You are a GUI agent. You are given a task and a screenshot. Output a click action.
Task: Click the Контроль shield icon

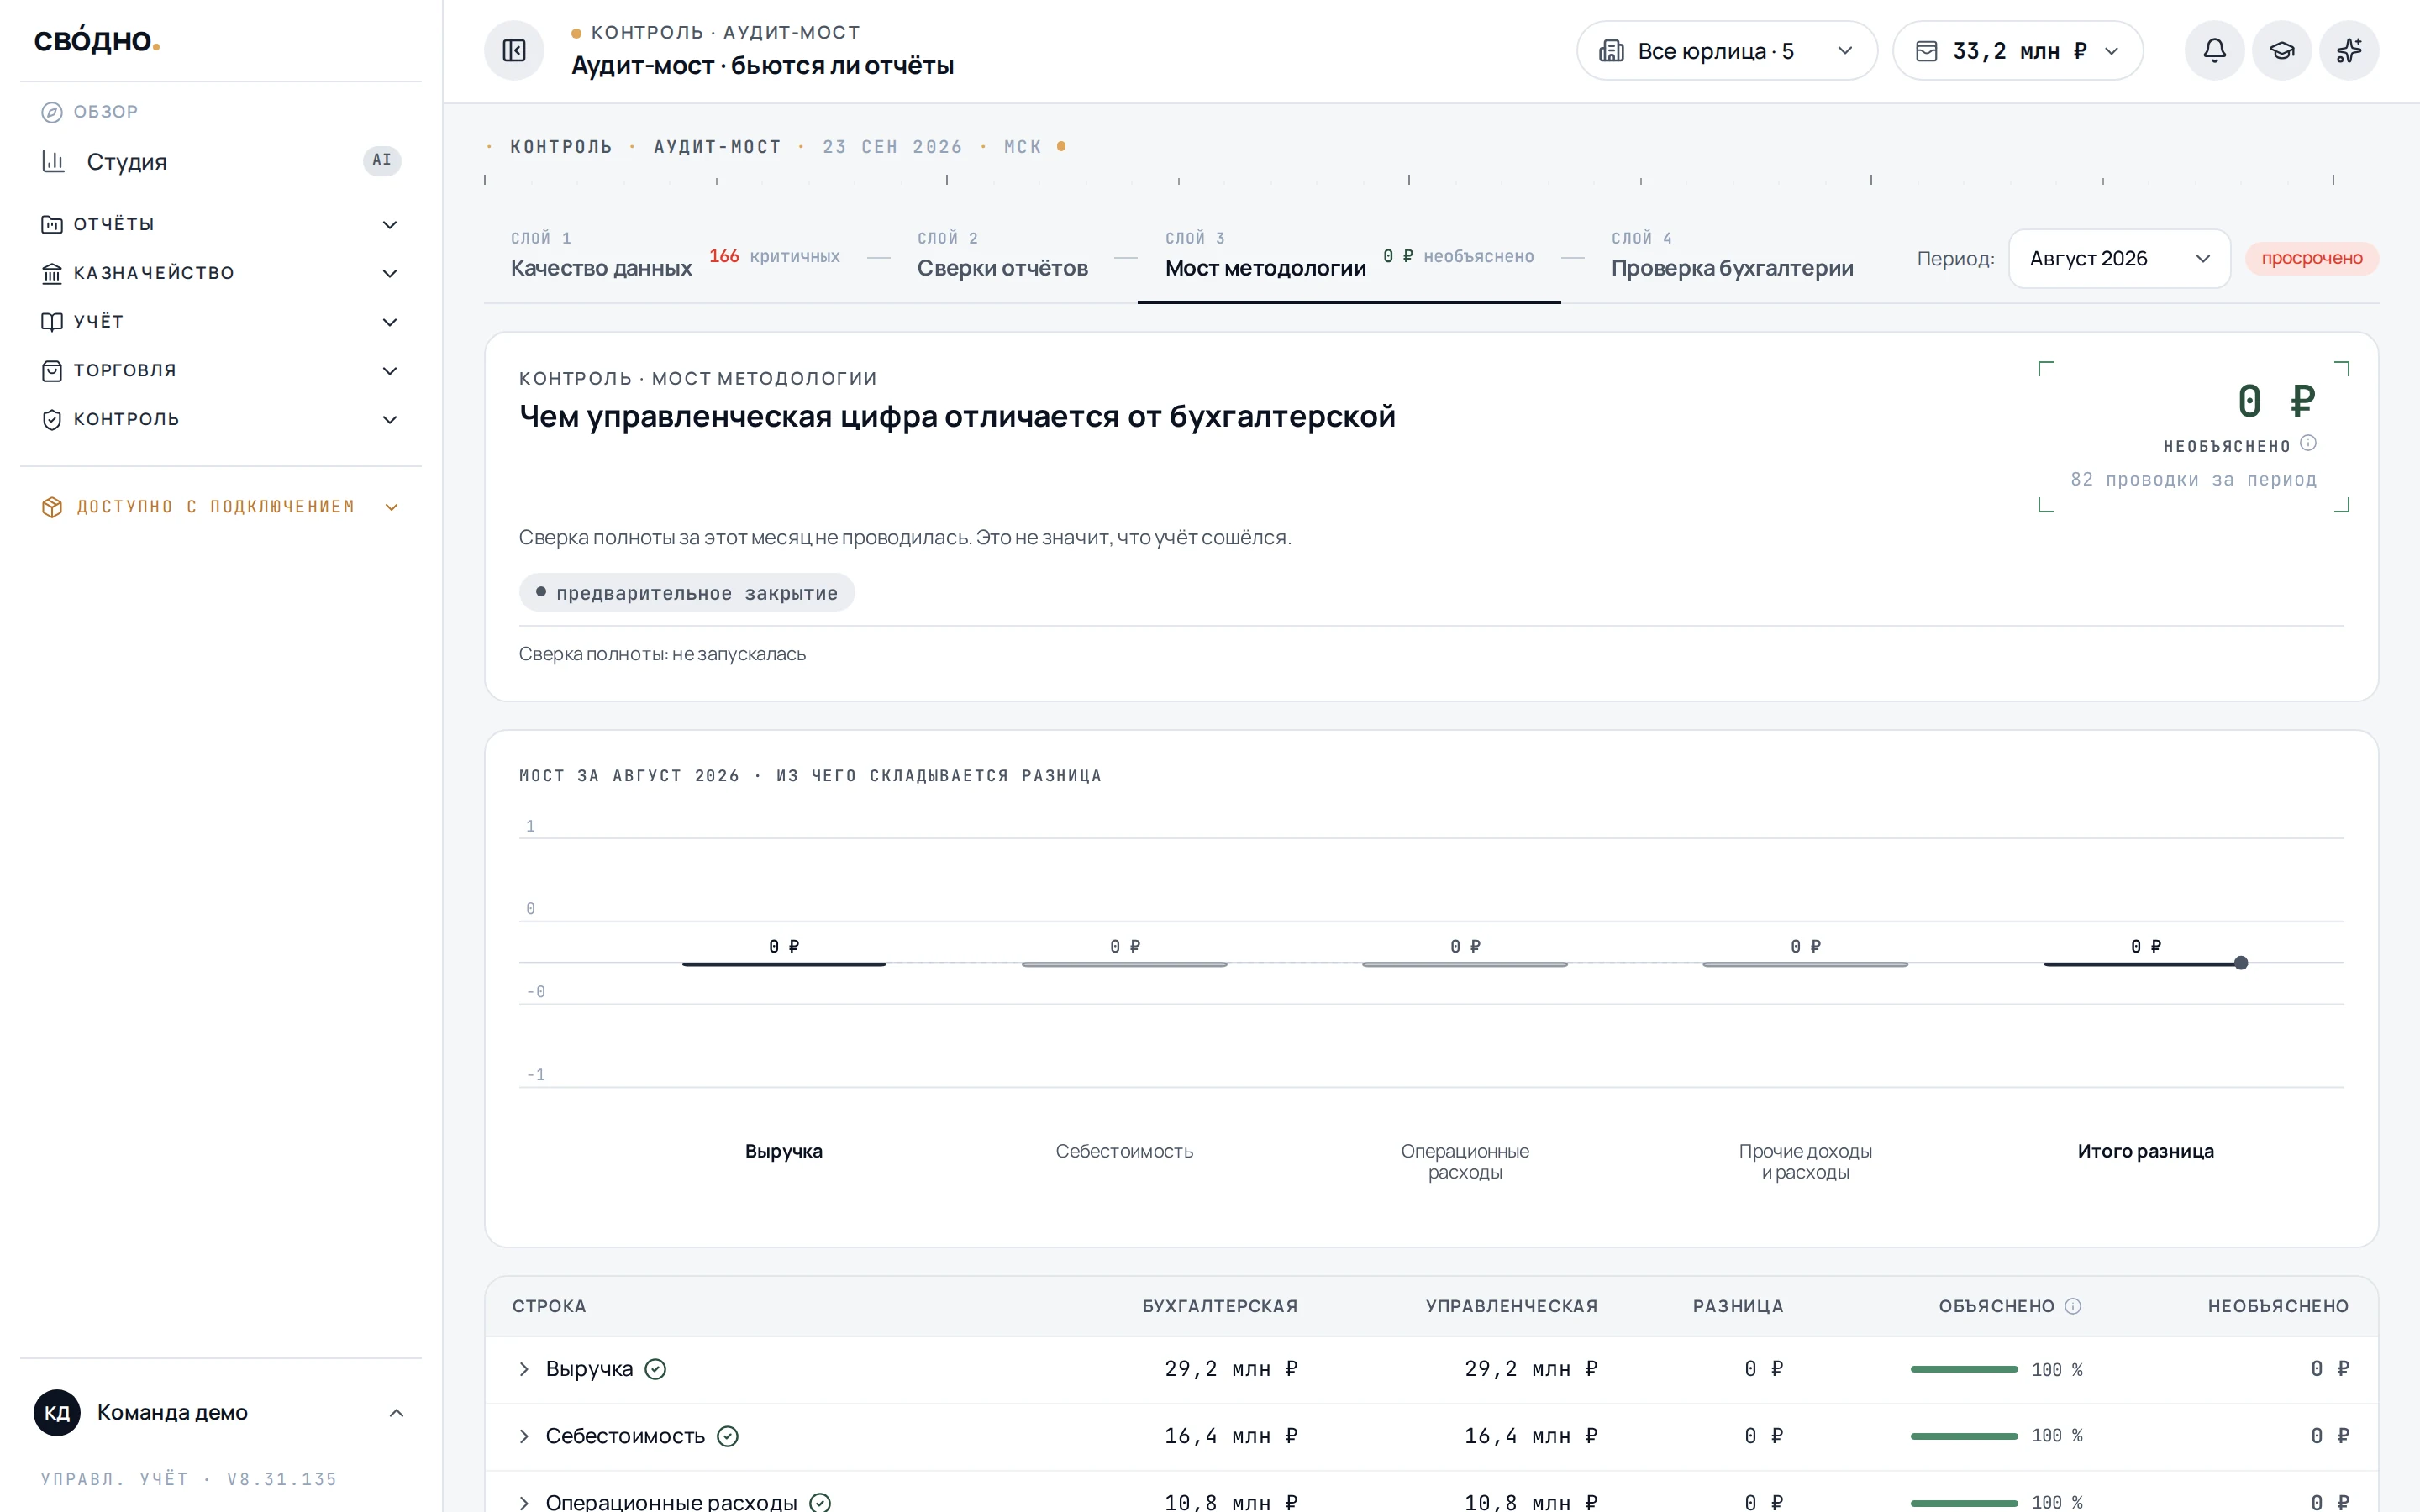point(52,420)
